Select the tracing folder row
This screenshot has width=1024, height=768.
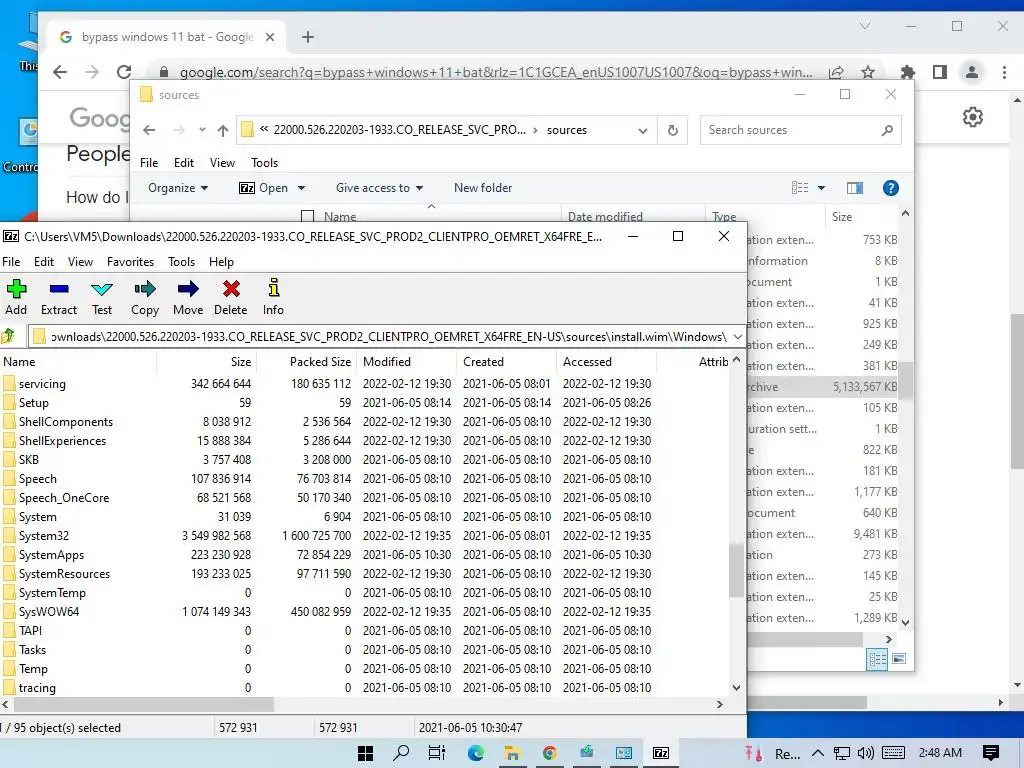[364, 688]
